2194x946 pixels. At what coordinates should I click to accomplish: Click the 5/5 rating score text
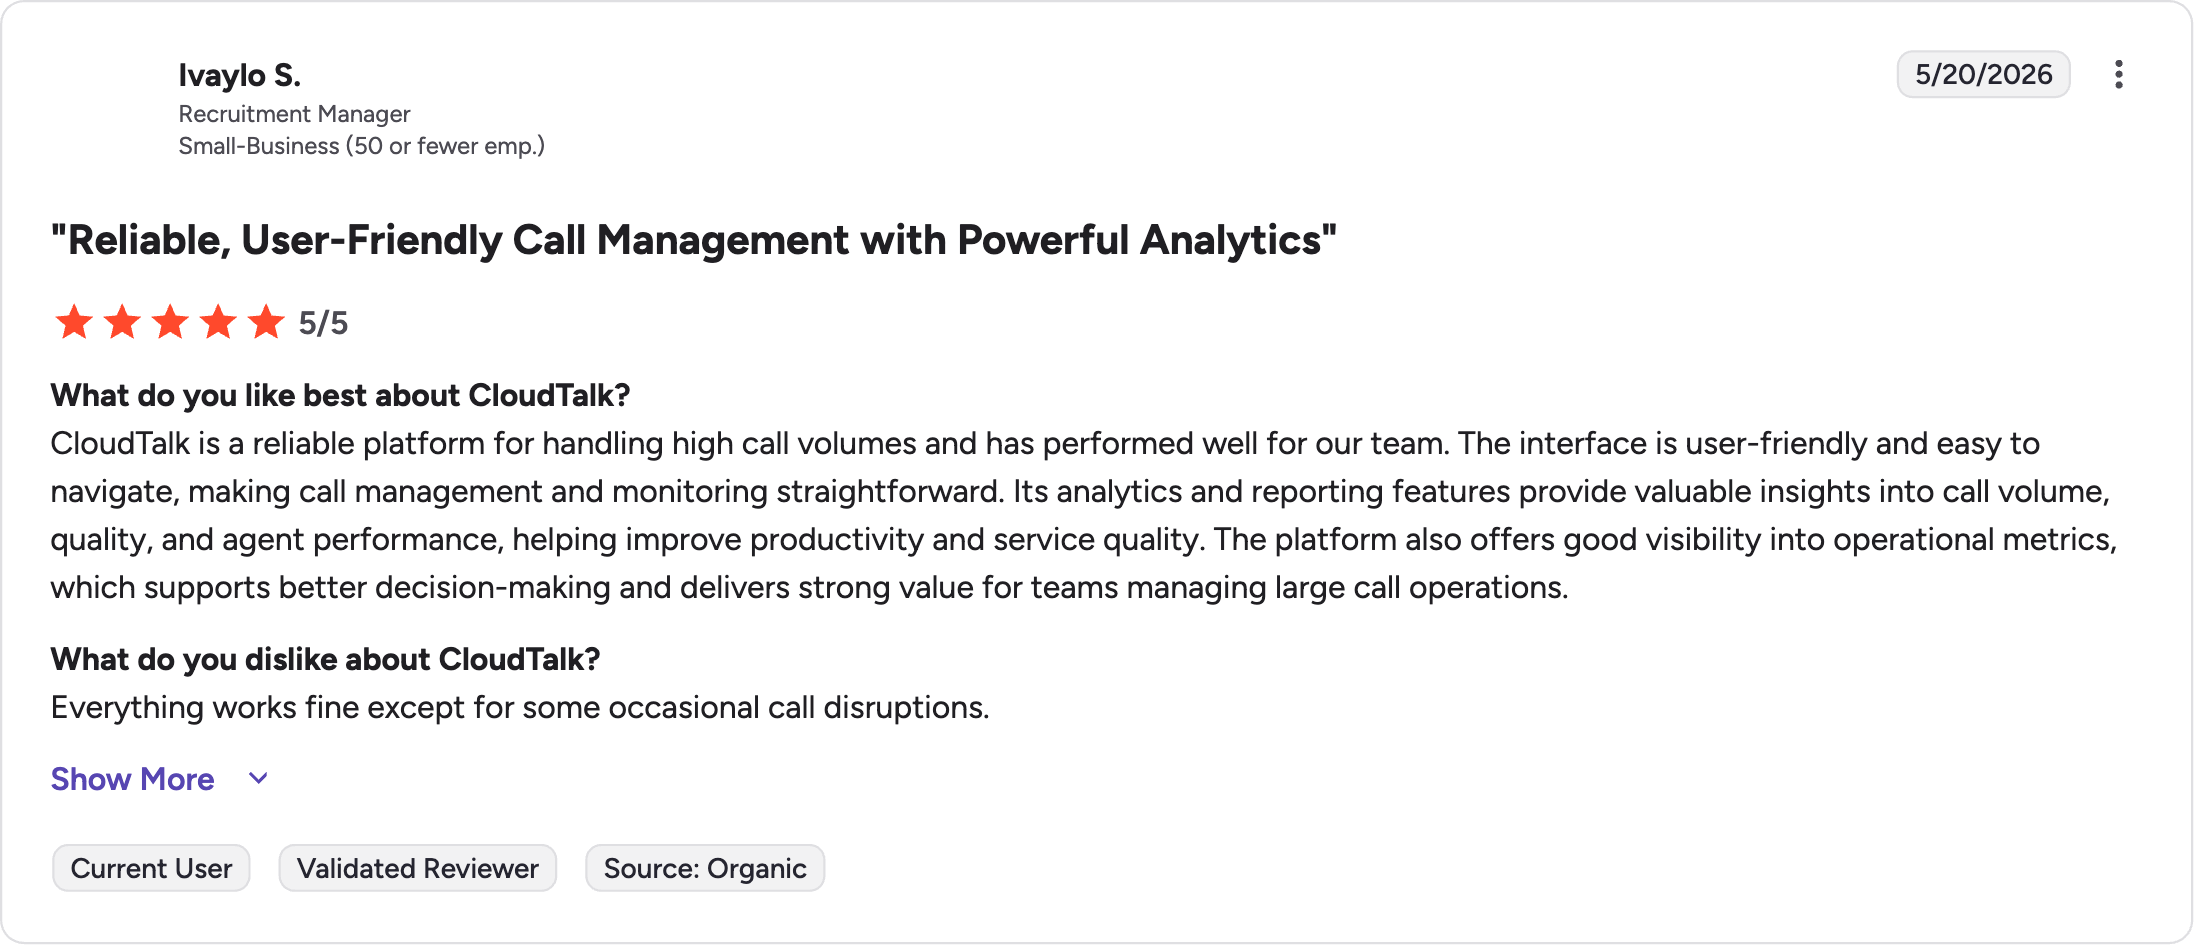323,323
